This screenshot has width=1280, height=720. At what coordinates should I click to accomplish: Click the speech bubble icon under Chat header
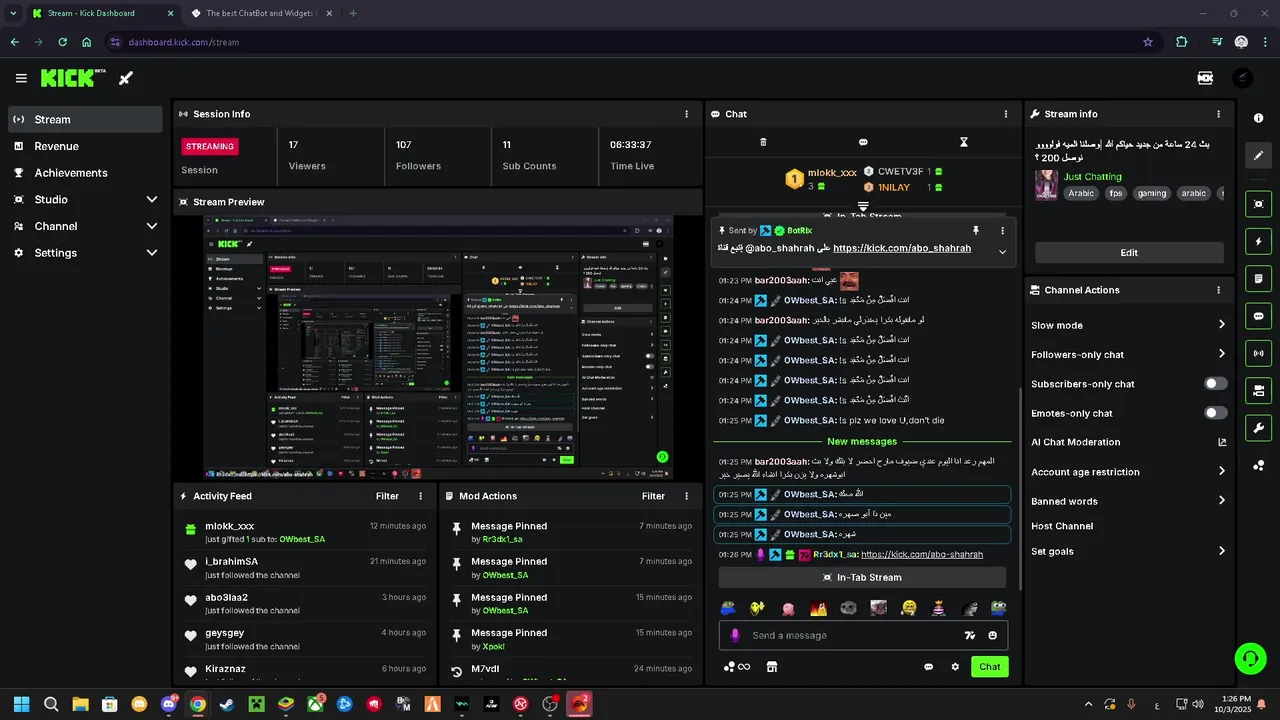[x=863, y=142]
